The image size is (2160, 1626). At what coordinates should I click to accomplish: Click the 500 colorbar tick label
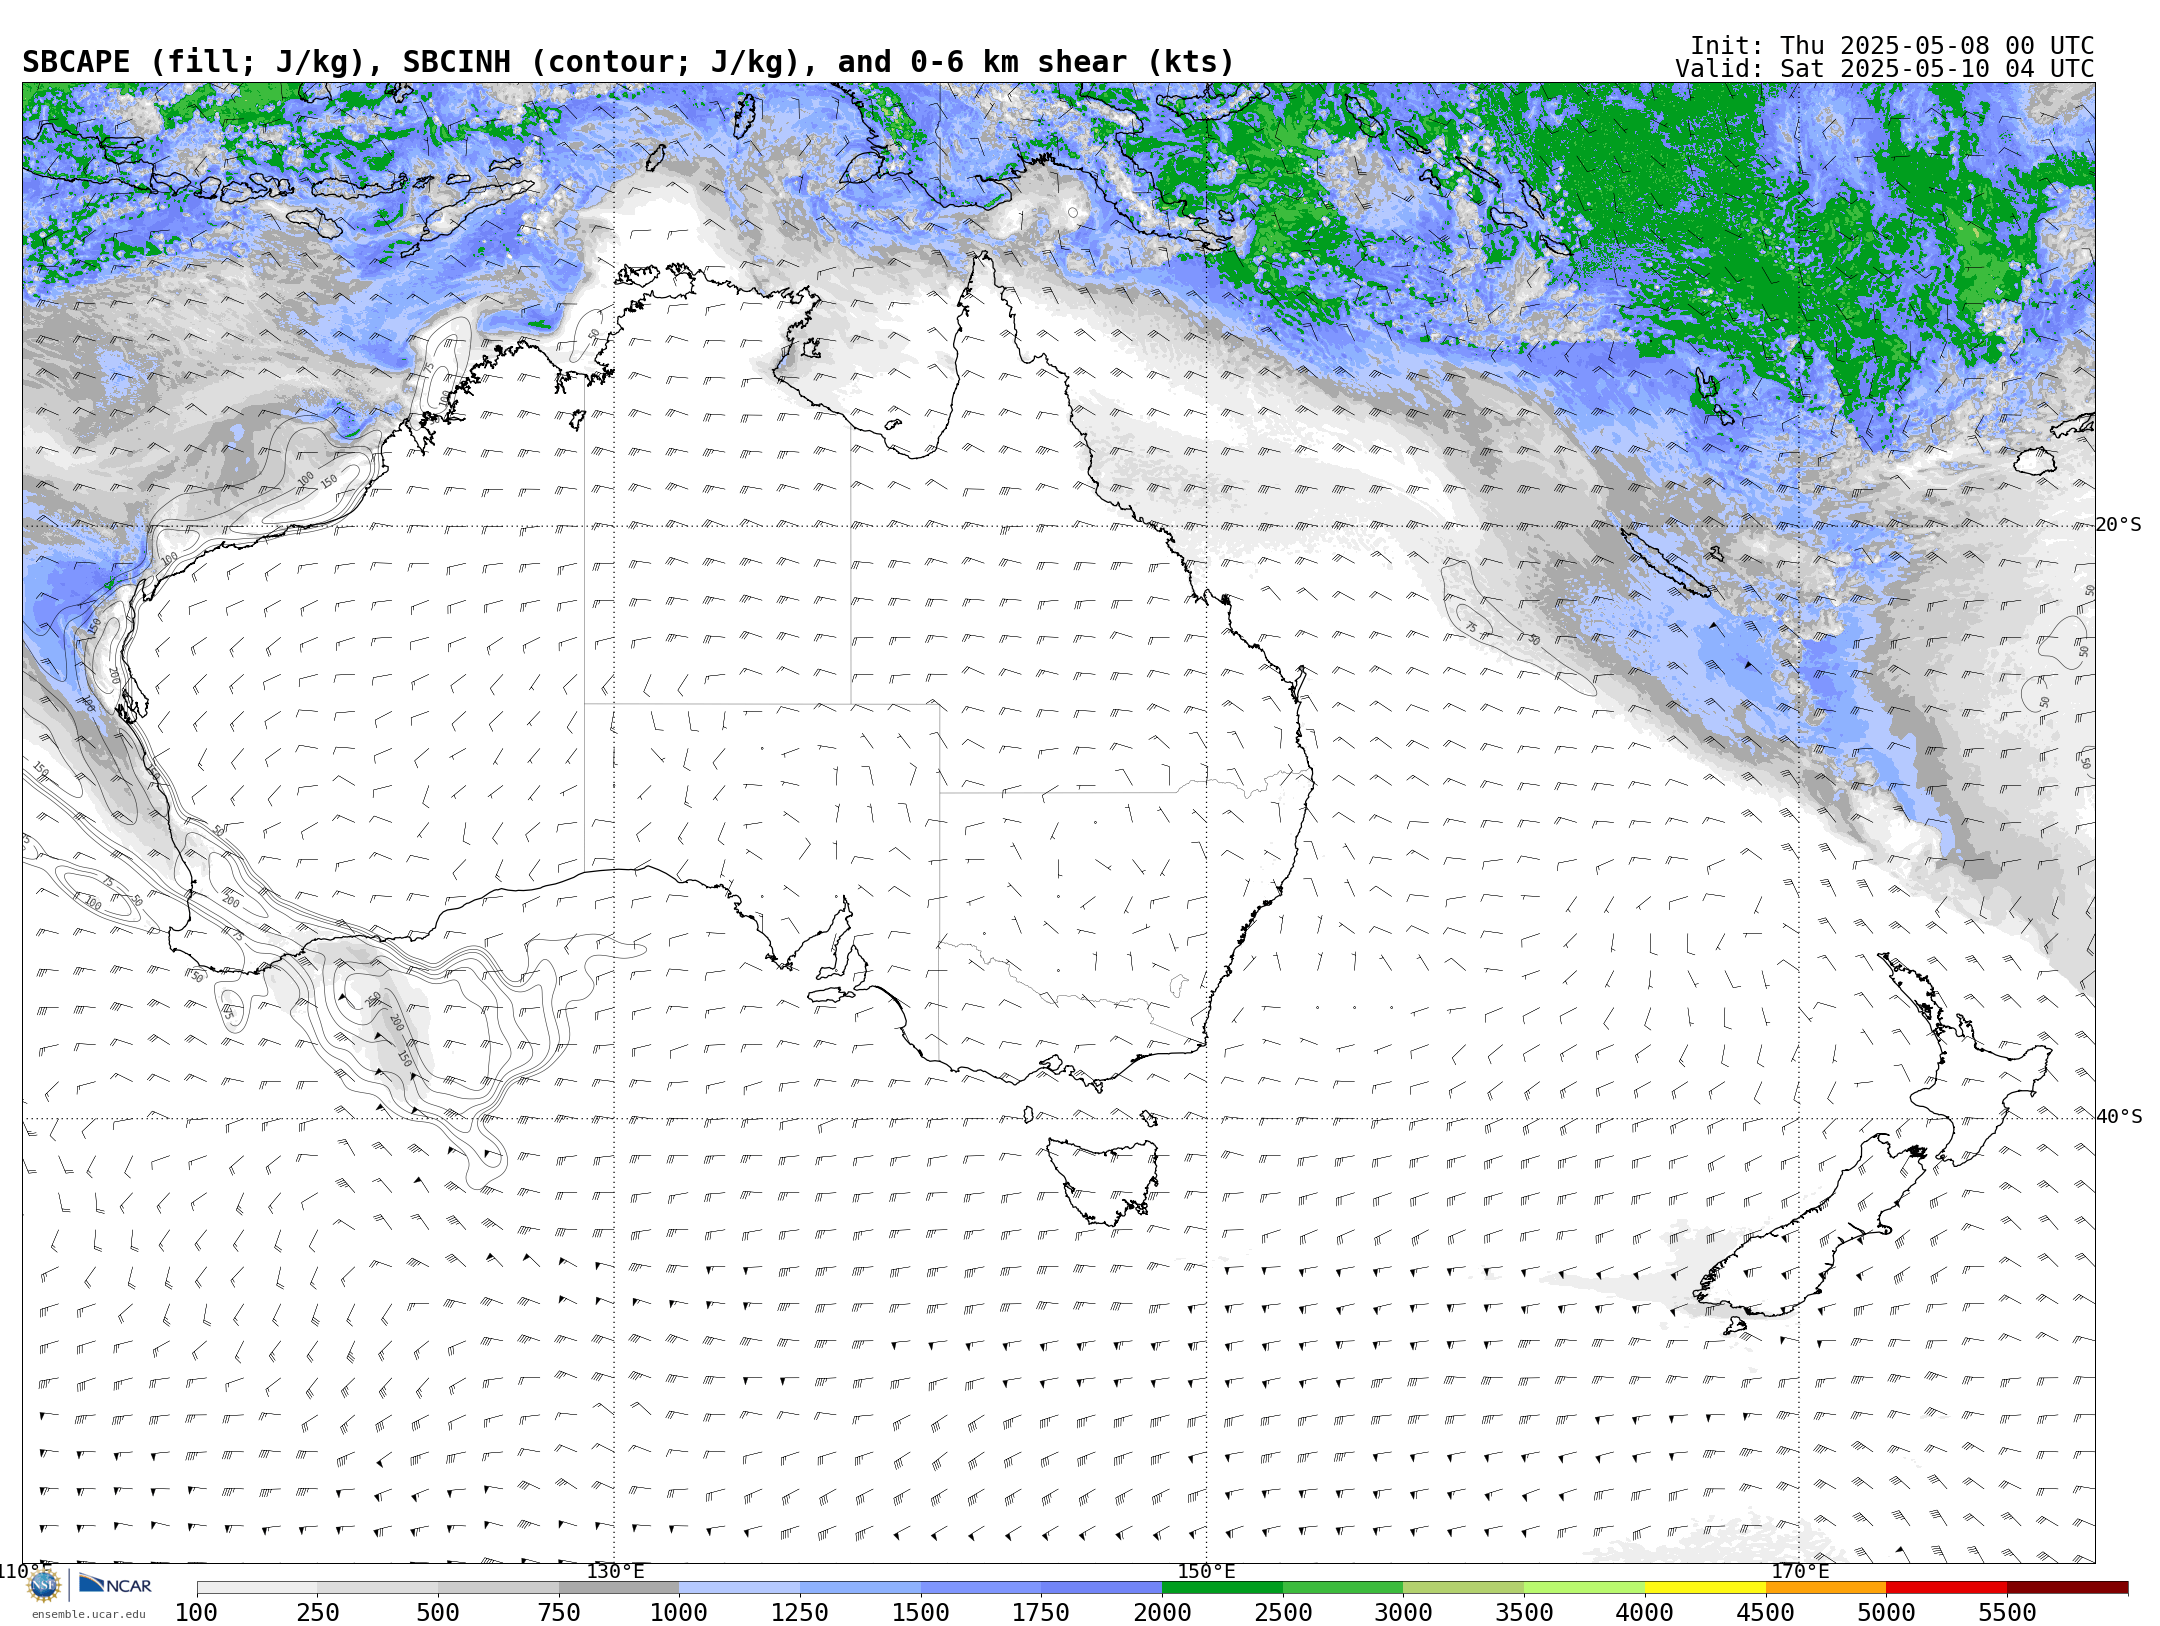[x=438, y=1612]
